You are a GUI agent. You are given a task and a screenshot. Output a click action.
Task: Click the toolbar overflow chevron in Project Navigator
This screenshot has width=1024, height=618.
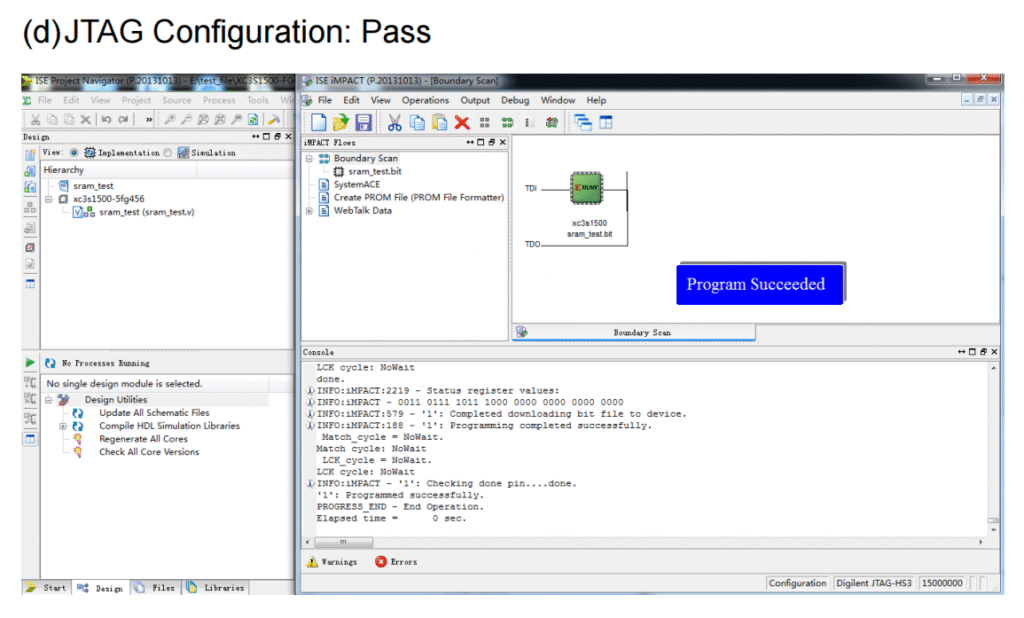point(149,120)
